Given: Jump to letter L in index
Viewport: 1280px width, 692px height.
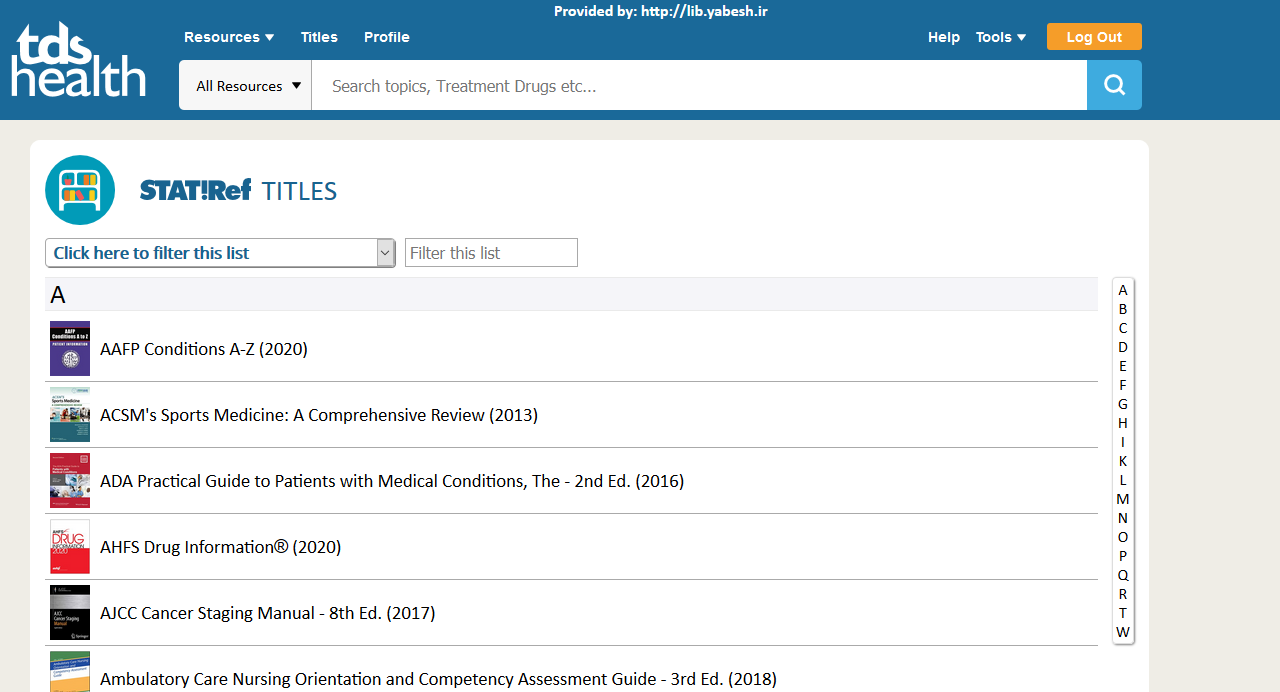Looking at the screenshot, I should (1123, 480).
